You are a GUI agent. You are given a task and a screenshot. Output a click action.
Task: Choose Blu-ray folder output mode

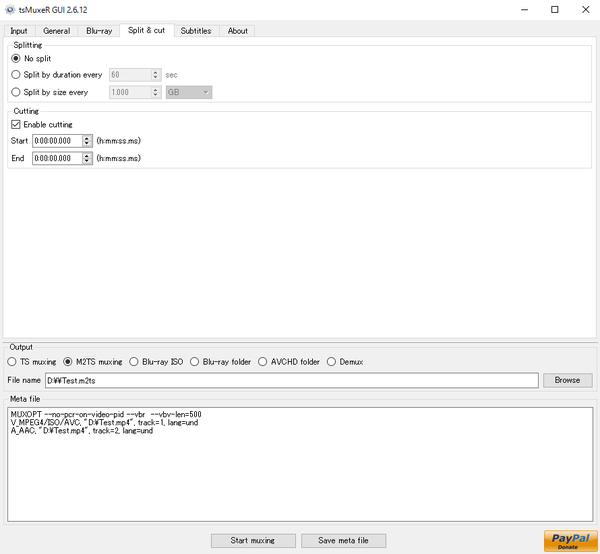194,362
